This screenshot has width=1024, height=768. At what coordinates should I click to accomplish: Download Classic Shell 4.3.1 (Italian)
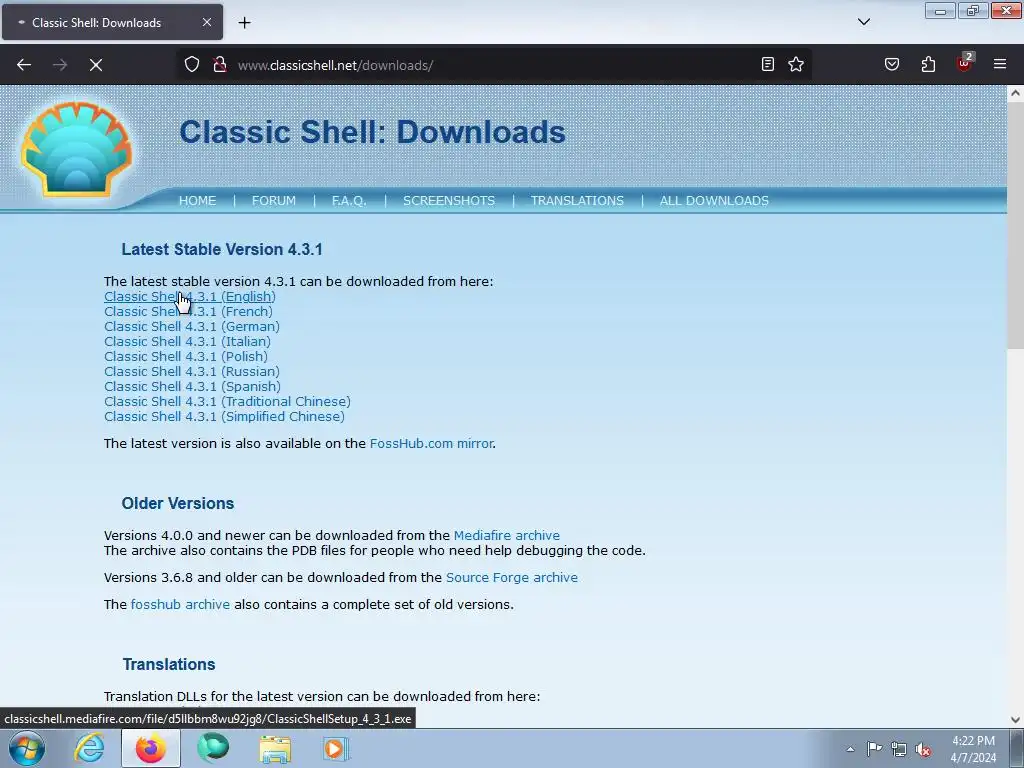click(x=187, y=342)
